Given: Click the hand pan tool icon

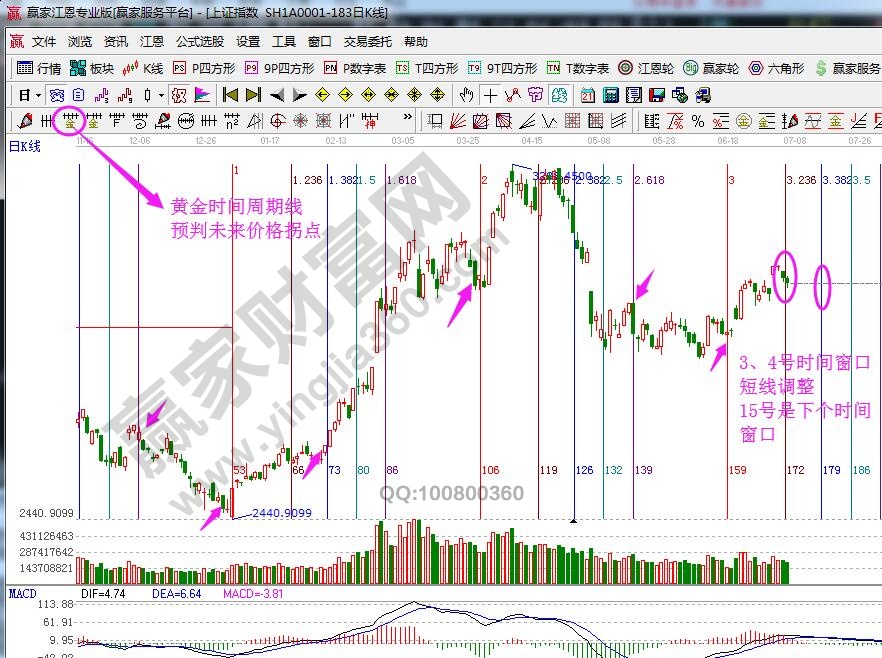Looking at the screenshot, I should pos(466,95).
